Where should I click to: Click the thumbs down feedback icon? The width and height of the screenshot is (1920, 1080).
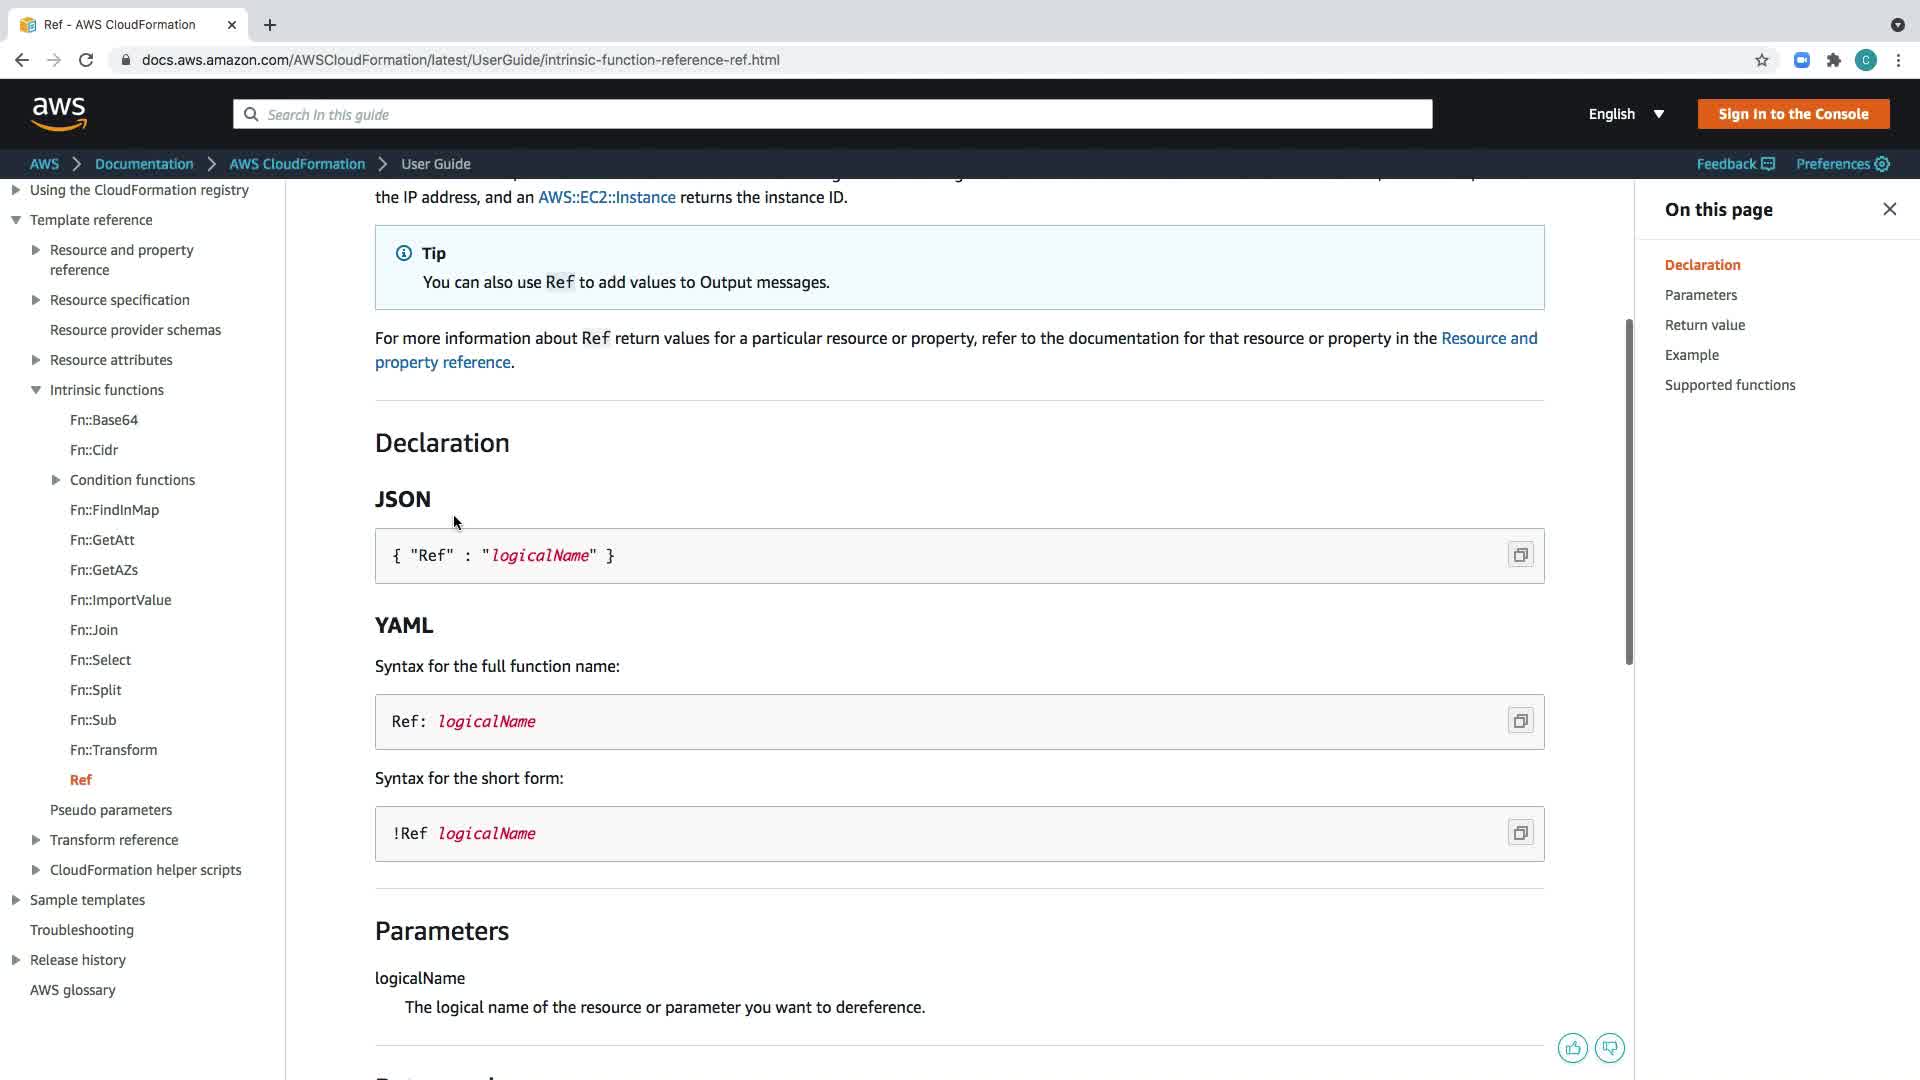(1610, 1048)
